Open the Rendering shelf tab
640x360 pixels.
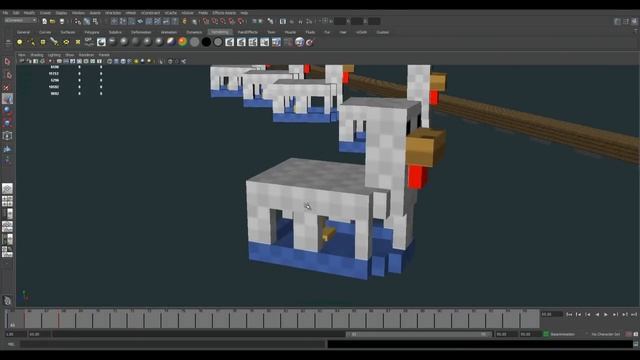pos(220,32)
